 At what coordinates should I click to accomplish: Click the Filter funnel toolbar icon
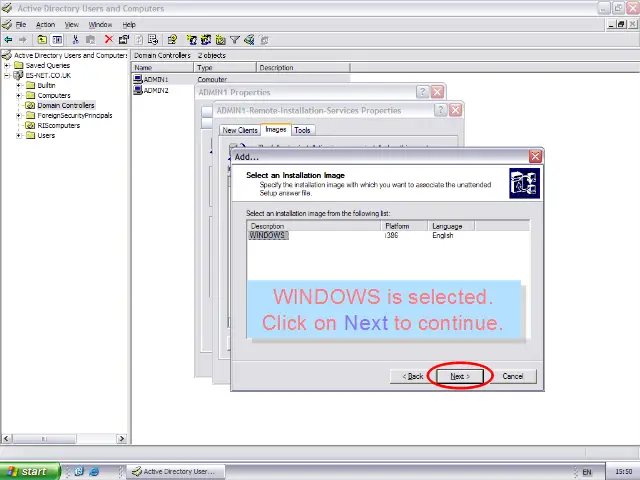pyautogui.click(x=235, y=40)
